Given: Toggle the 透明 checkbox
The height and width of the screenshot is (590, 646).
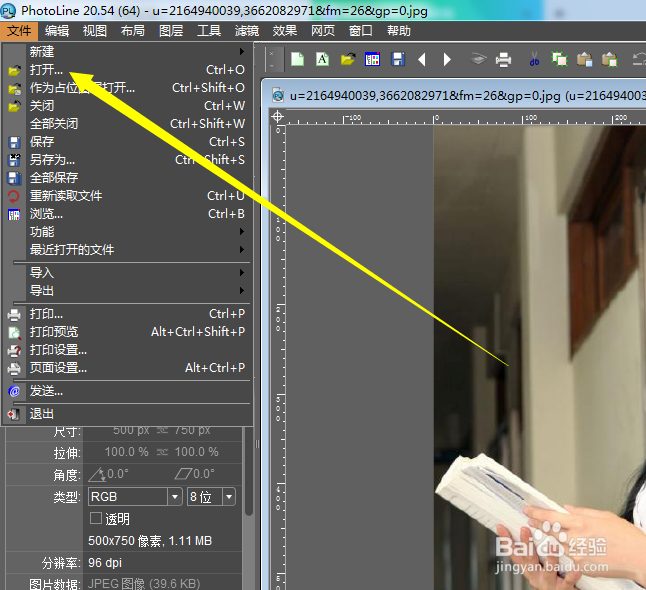Looking at the screenshot, I should (96, 518).
